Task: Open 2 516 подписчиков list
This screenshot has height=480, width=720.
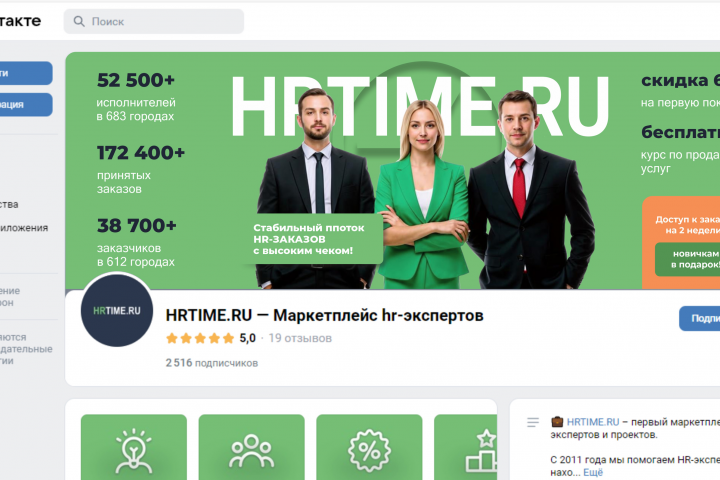Action: pyautogui.click(x=212, y=363)
